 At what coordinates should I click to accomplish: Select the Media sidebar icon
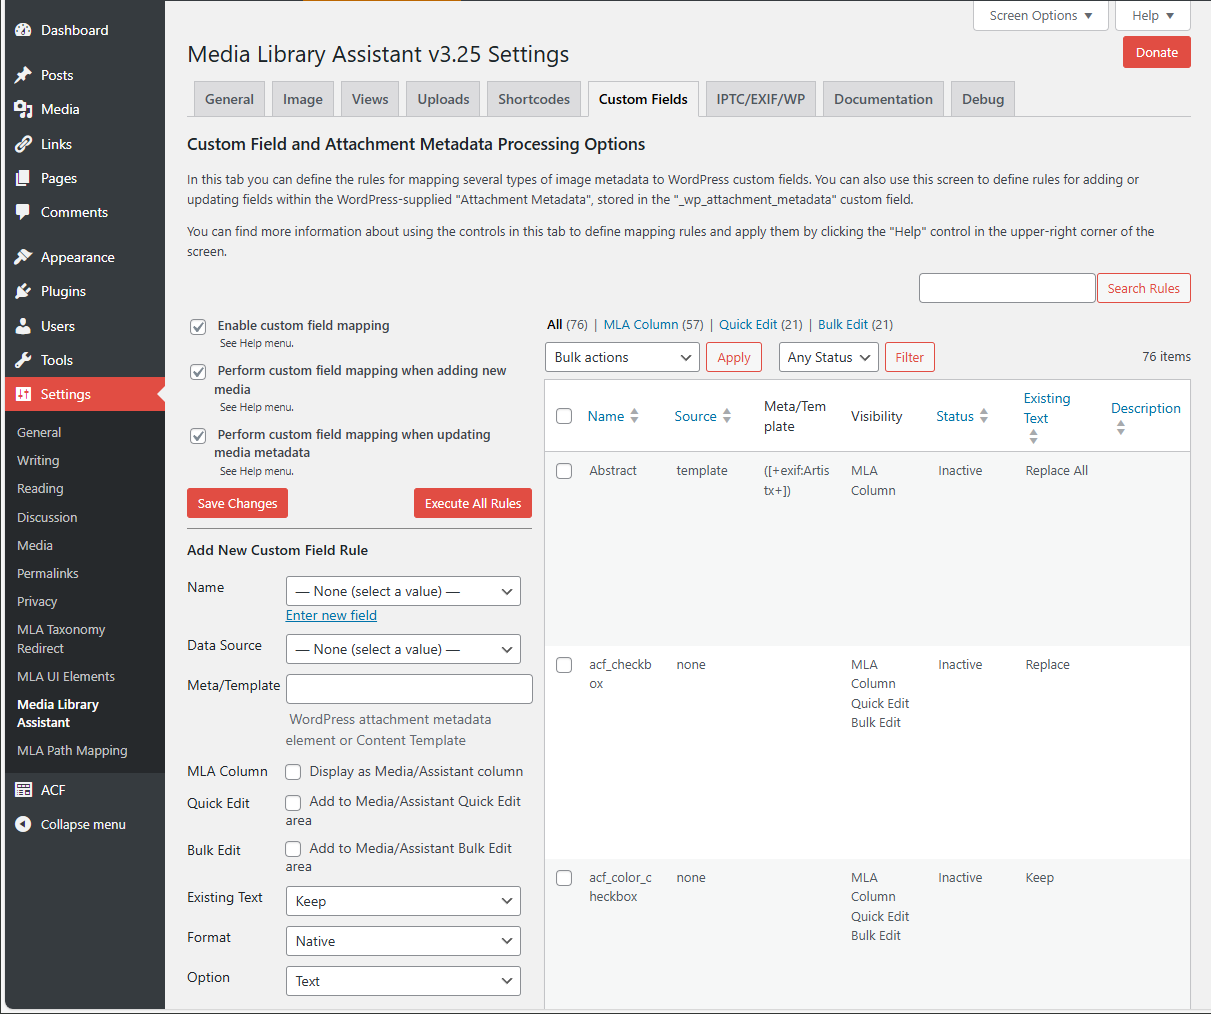click(x=23, y=109)
